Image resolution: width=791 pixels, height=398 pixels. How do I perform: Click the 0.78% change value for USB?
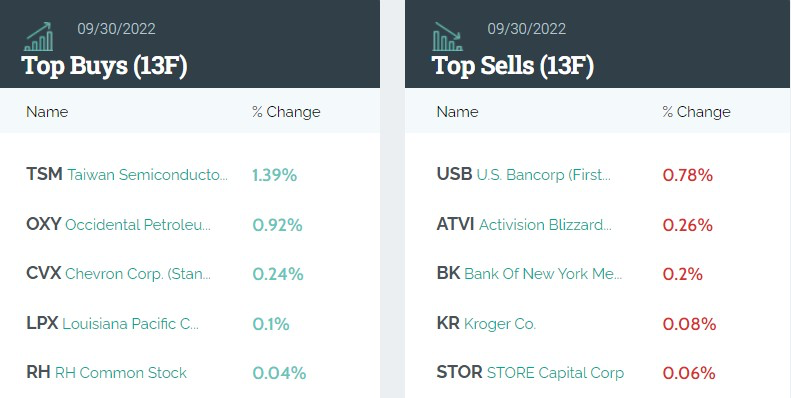688,176
